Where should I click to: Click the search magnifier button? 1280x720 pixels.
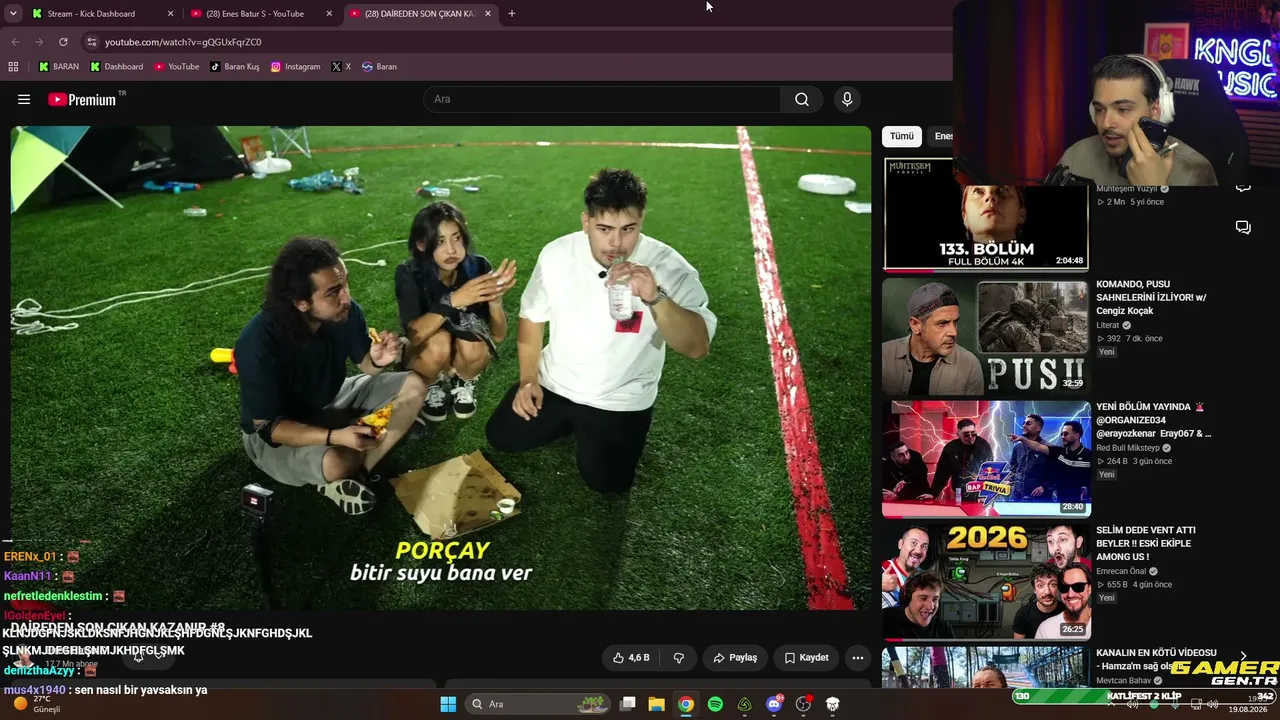[801, 99]
